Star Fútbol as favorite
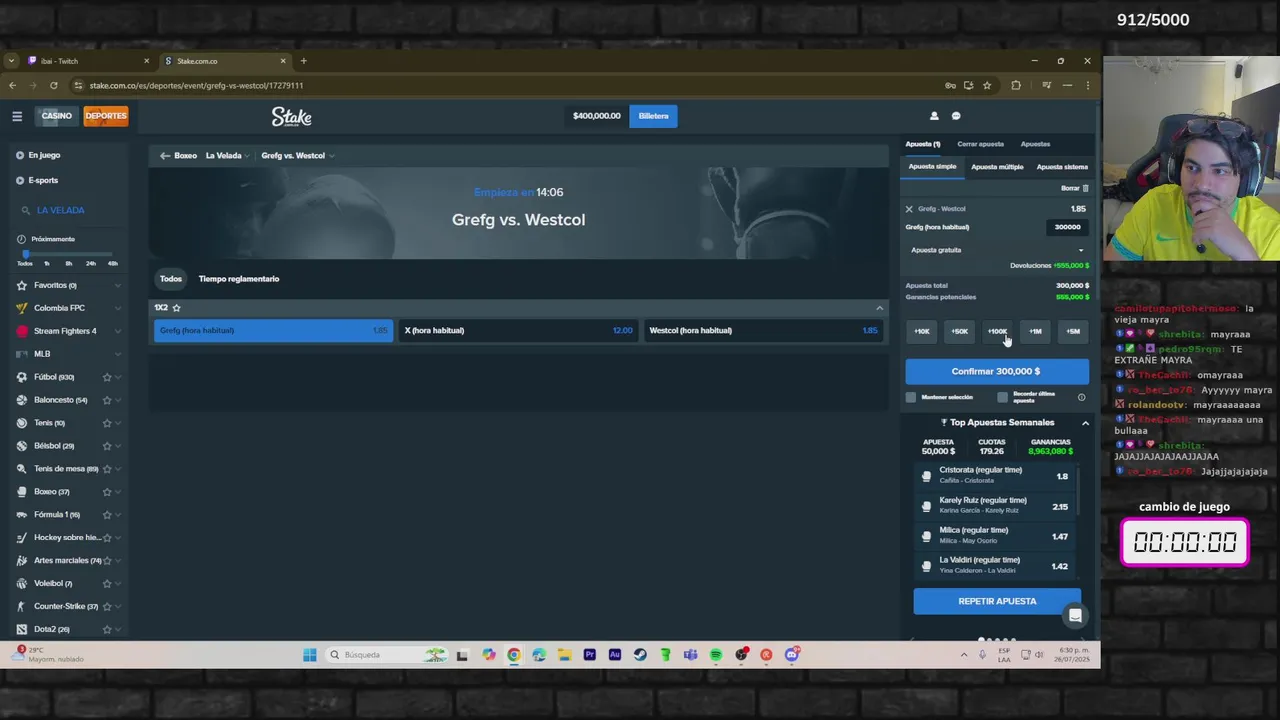Image resolution: width=1280 pixels, height=720 pixels. tap(107, 377)
